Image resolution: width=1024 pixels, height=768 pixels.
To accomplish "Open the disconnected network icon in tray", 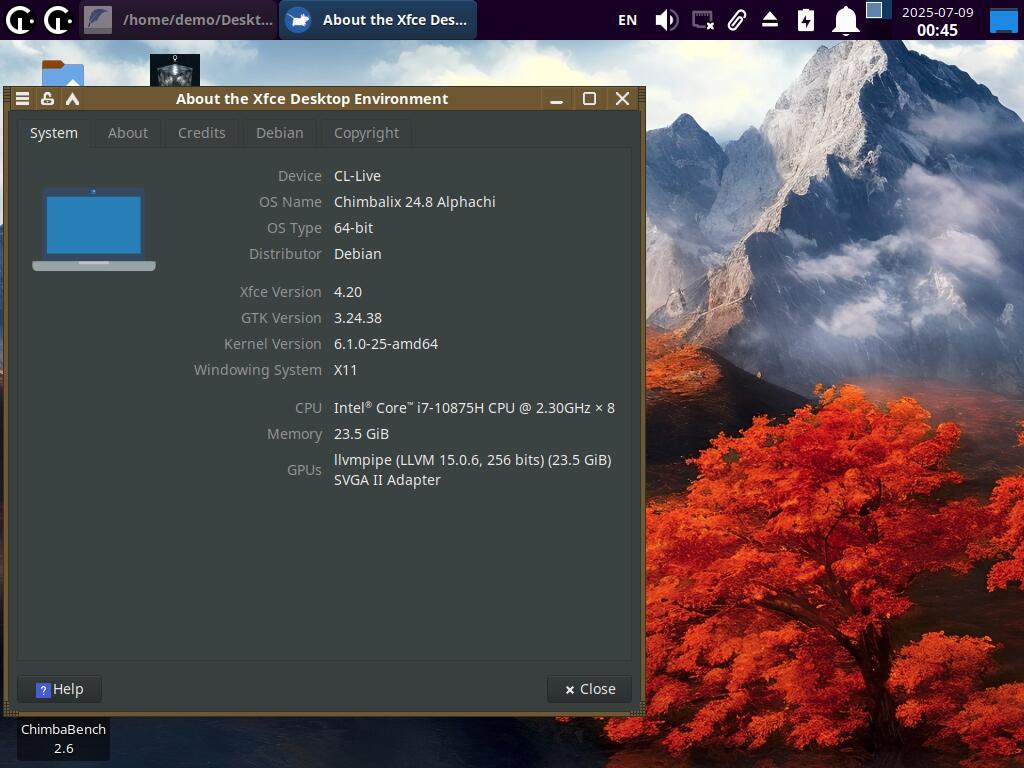I will (x=703, y=20).
